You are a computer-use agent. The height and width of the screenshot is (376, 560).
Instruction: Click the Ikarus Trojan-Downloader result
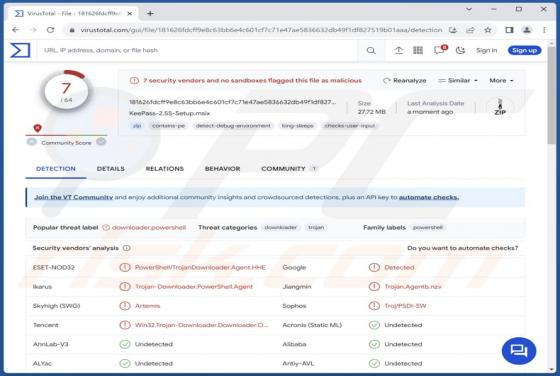(x=194, y=287)
